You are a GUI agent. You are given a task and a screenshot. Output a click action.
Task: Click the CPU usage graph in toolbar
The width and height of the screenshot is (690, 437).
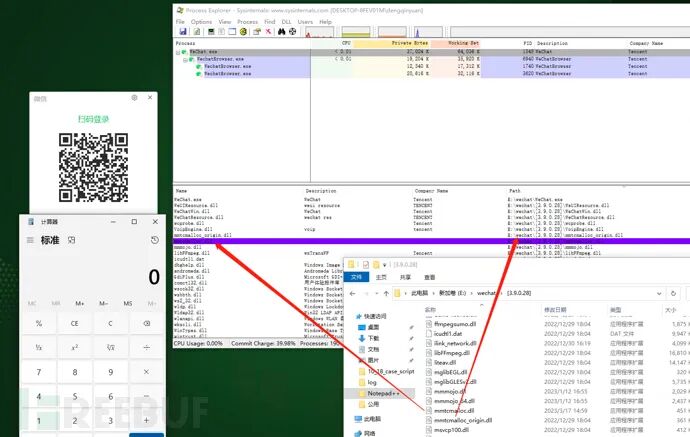pos(319,32)
